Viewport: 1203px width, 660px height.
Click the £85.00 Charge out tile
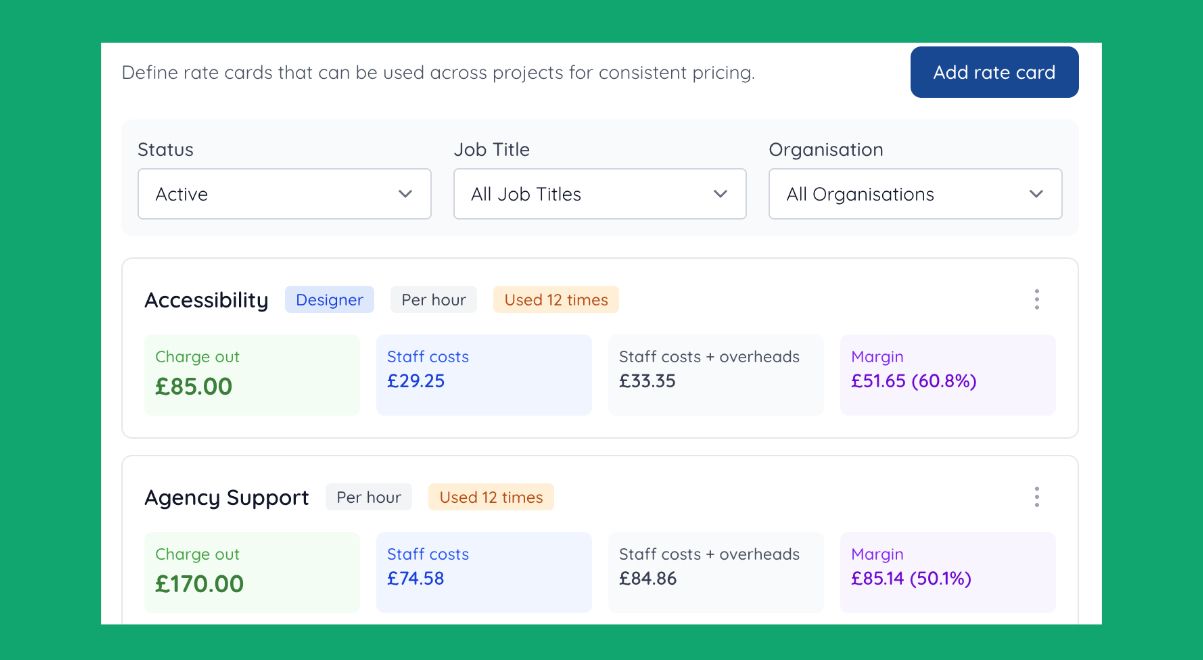tap(251, 374)
